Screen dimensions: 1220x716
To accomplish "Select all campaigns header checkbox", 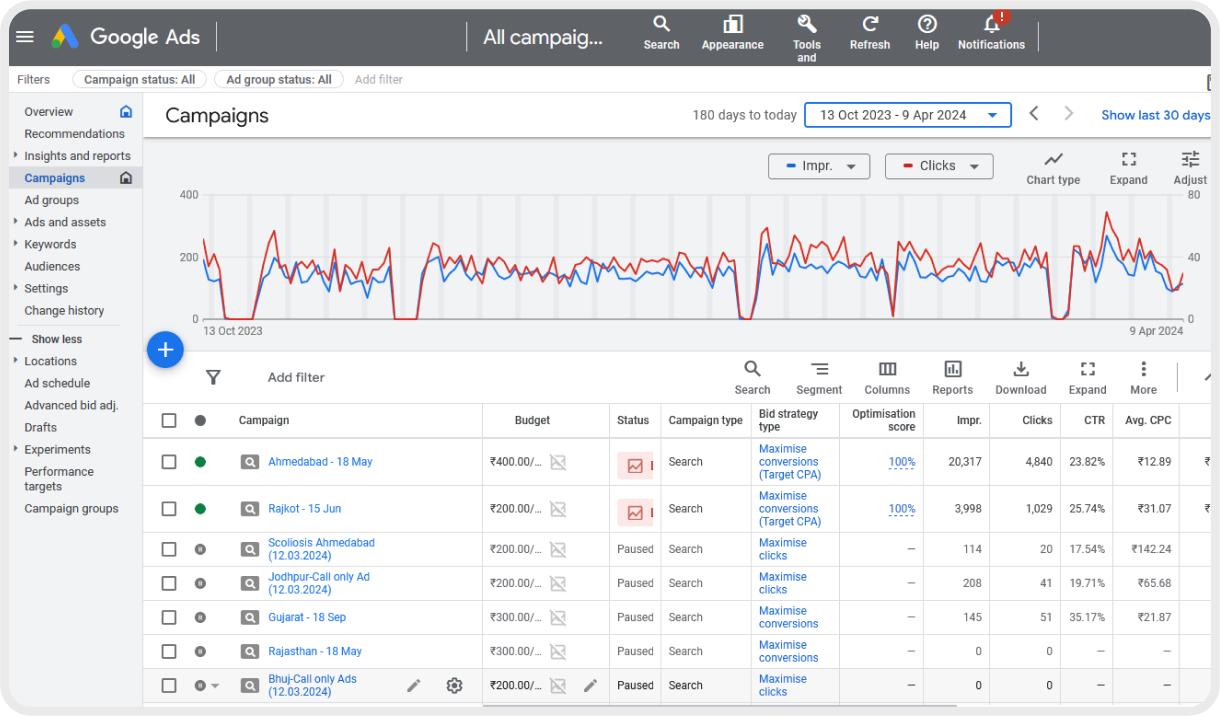I will tap(169, 420).
